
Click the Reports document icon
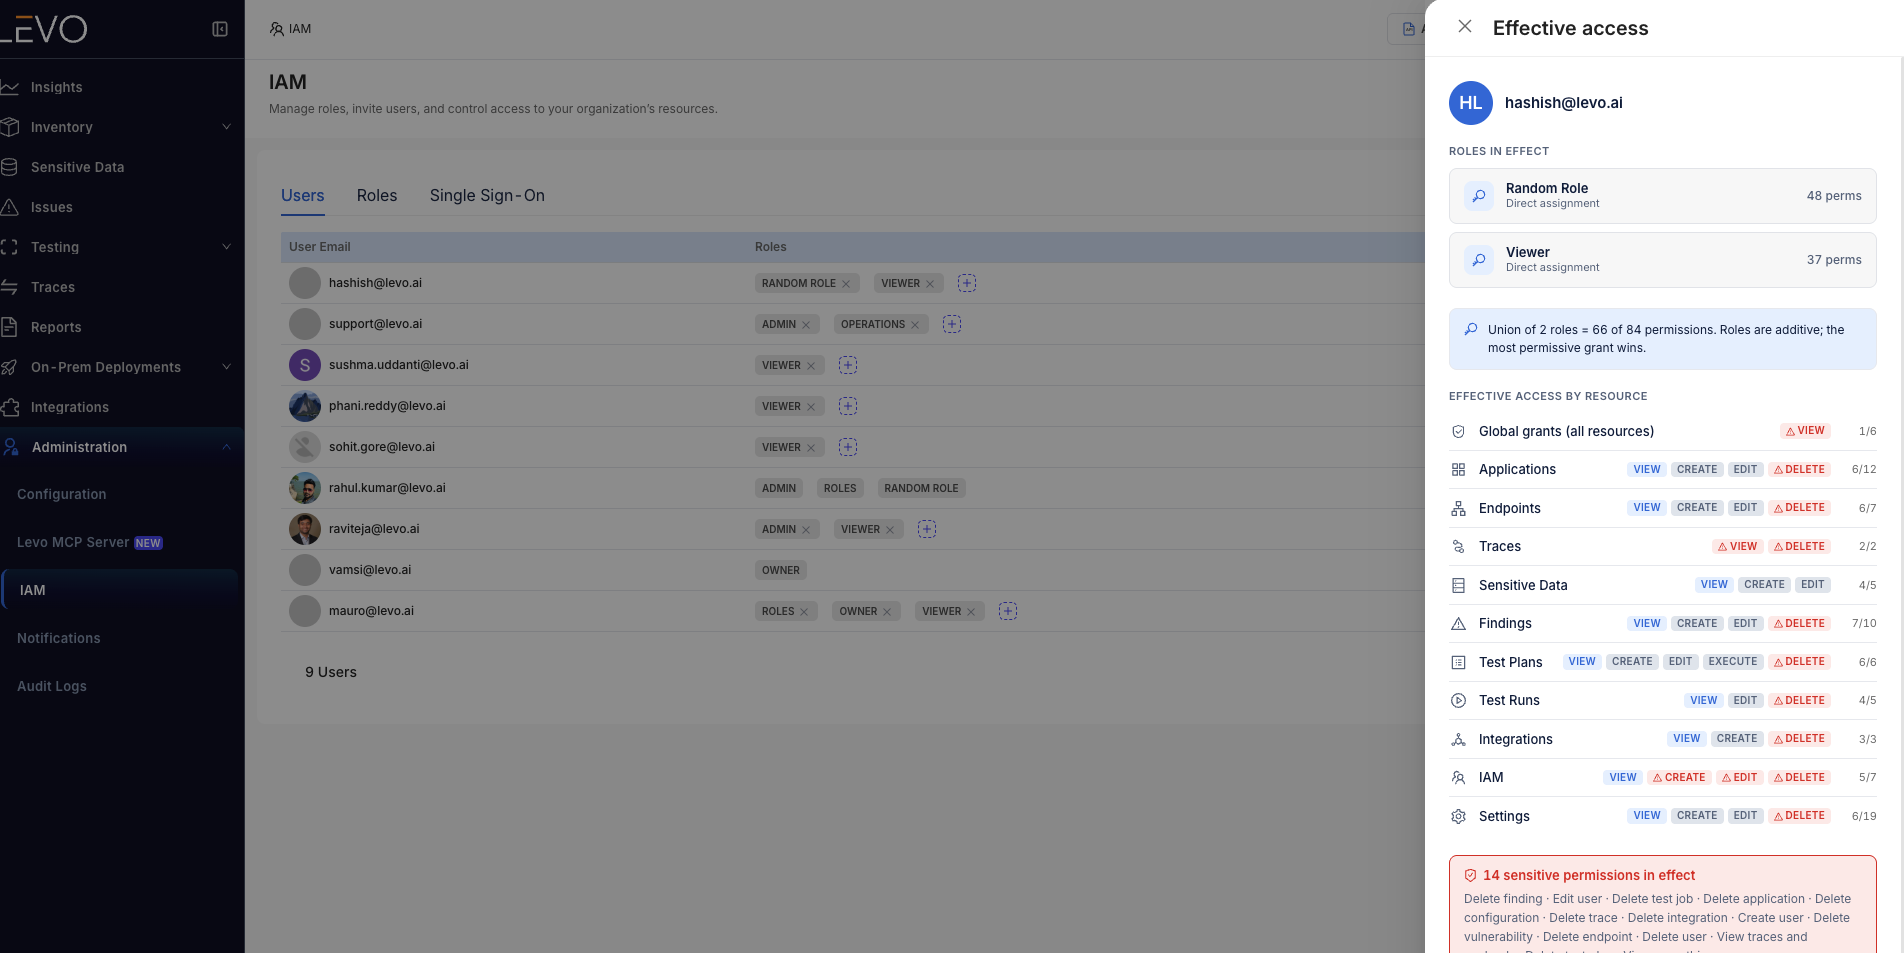[x=10, y=327]
